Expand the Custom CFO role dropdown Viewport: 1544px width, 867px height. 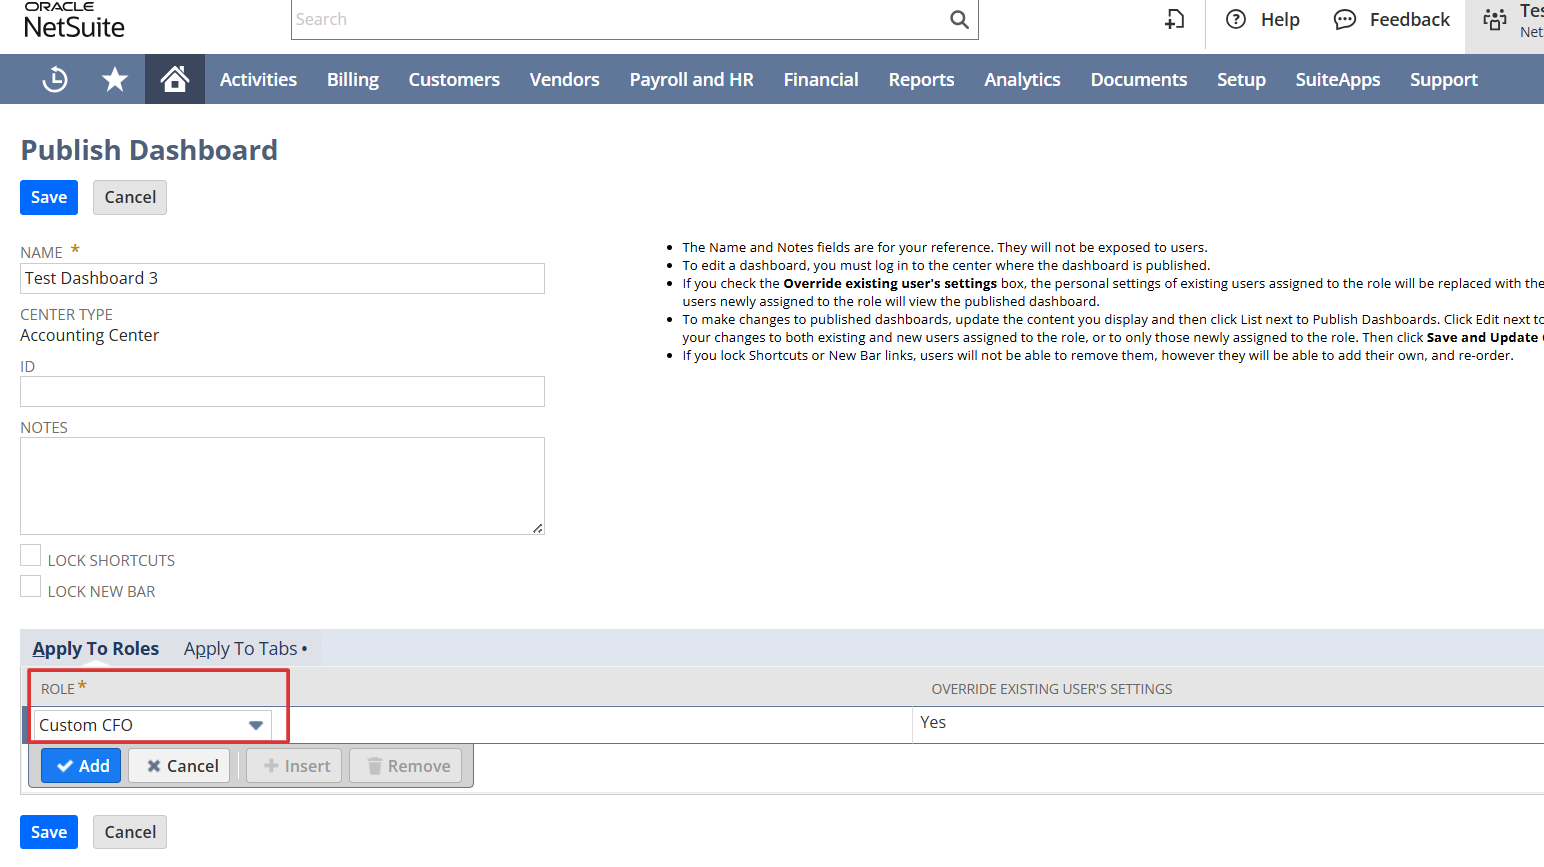click(256, 725)
